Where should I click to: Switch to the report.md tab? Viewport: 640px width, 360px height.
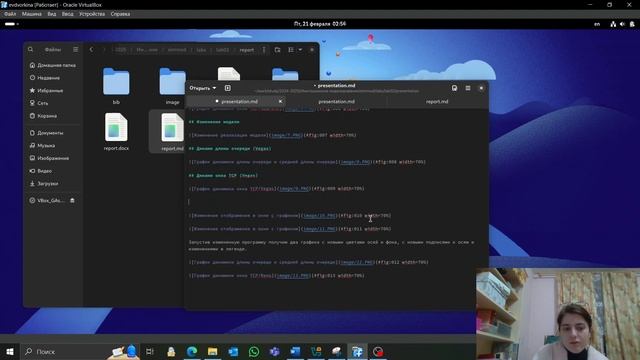tap(437, 101)
